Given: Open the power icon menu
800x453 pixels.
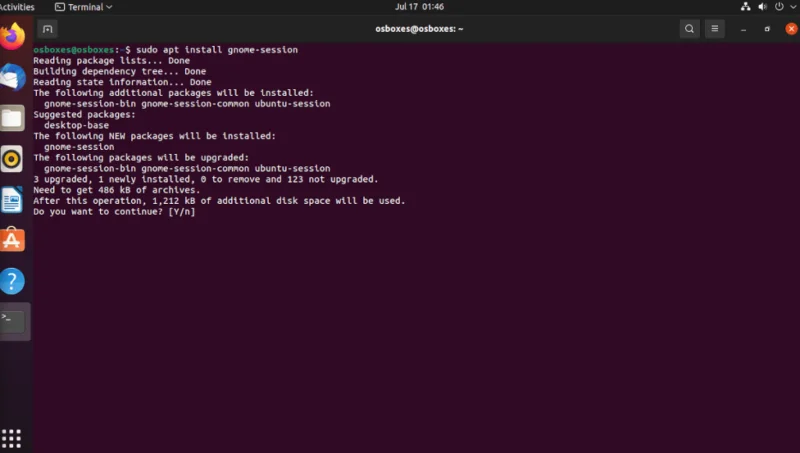Looking at the screenshot, I should (779, 7).
